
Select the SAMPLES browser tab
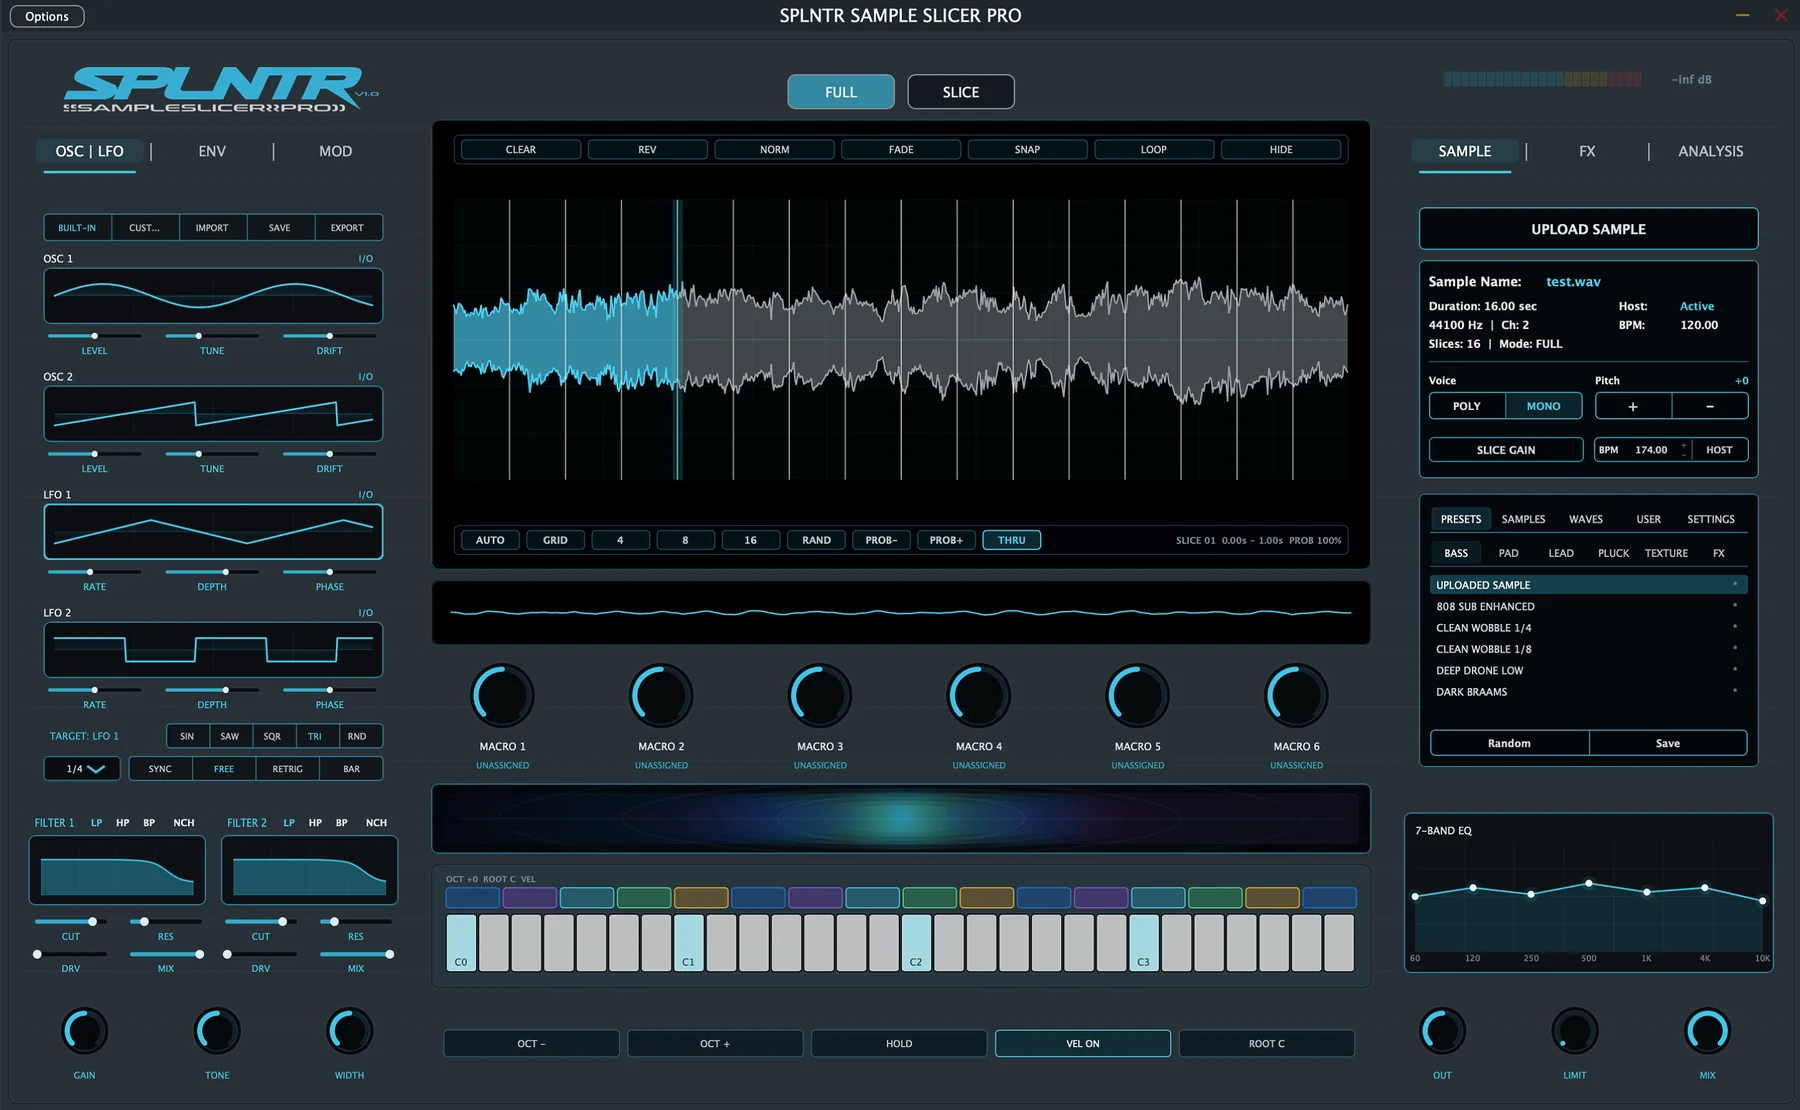point(1523,519)
